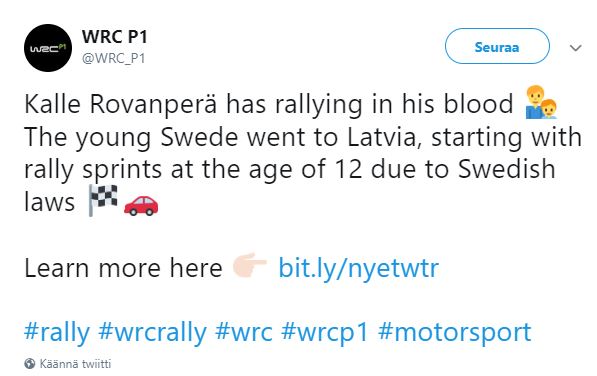
Task: Open the bit.ly/nyetwtr link
Action: tap(359, 268)
